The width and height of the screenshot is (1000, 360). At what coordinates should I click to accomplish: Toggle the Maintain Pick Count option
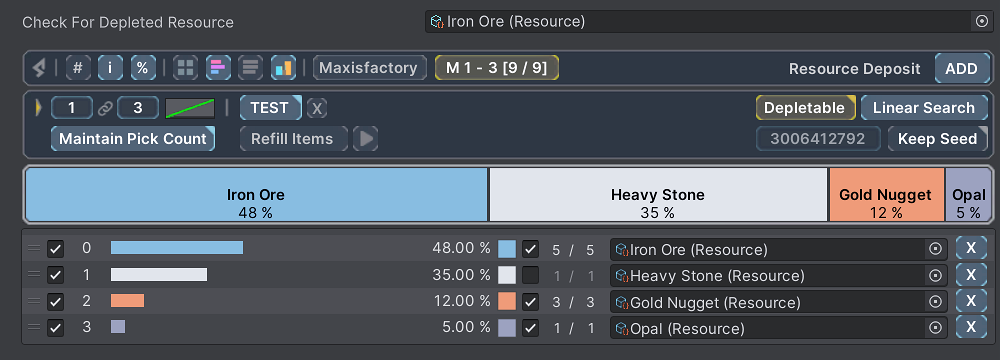(x=133, y=139)
